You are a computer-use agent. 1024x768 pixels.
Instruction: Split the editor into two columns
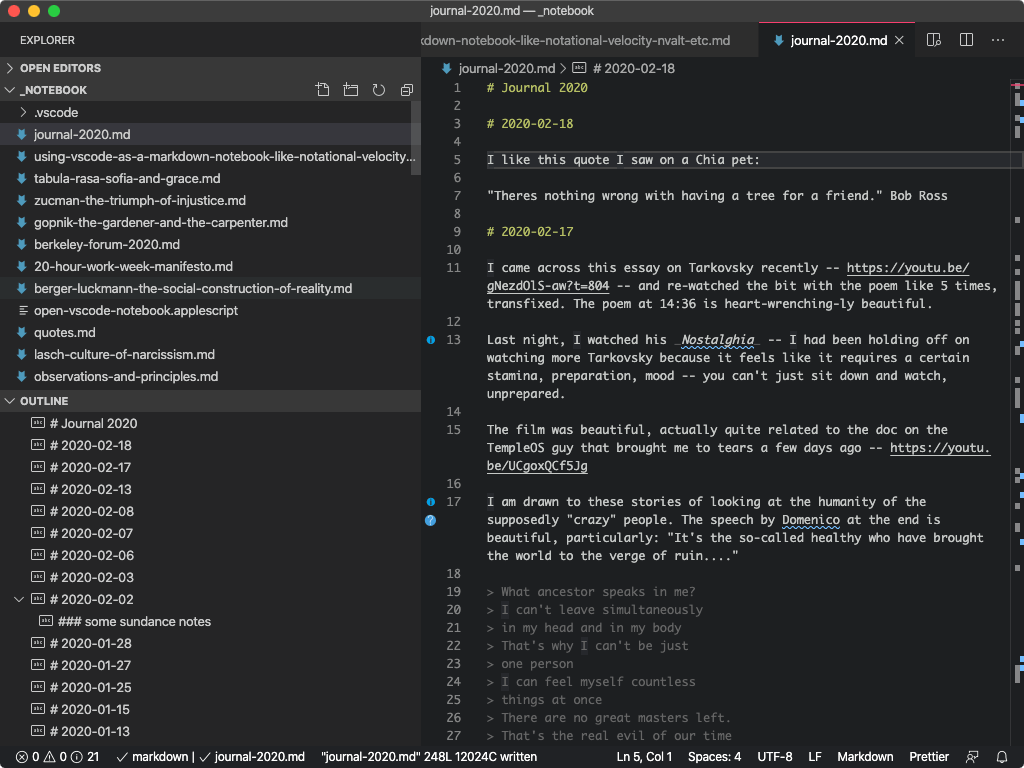point(965,39)
